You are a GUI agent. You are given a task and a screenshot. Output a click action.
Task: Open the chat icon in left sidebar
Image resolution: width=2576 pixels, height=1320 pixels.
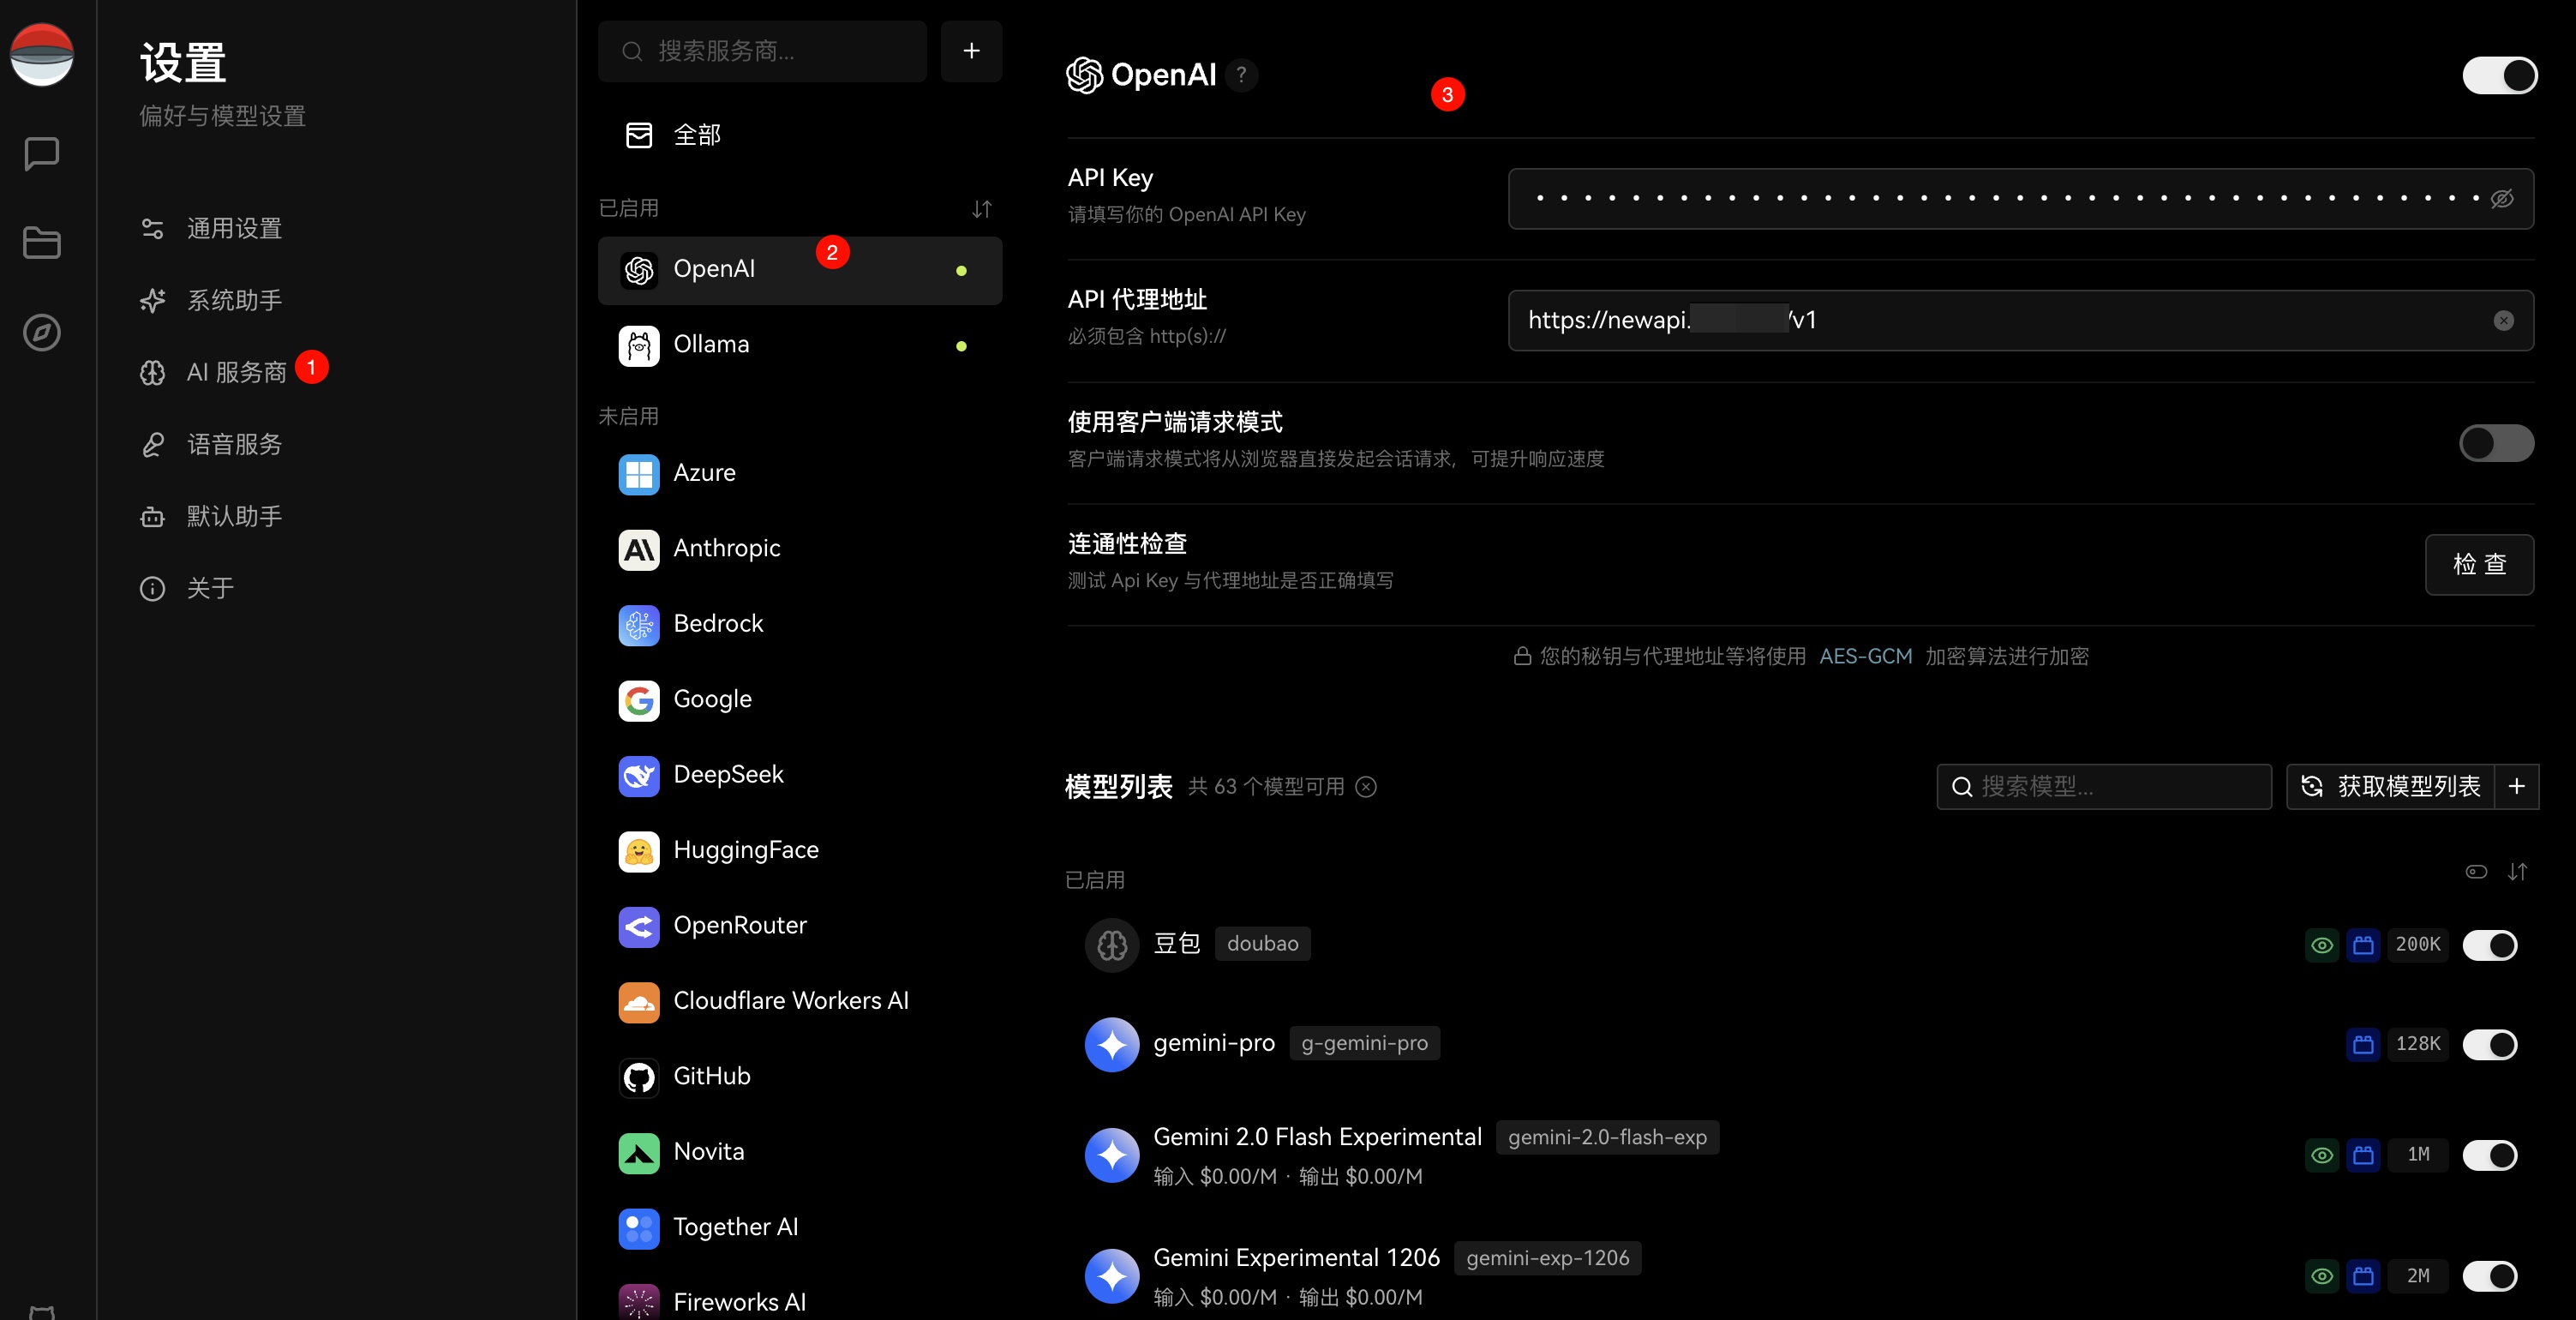click(41, 154)
